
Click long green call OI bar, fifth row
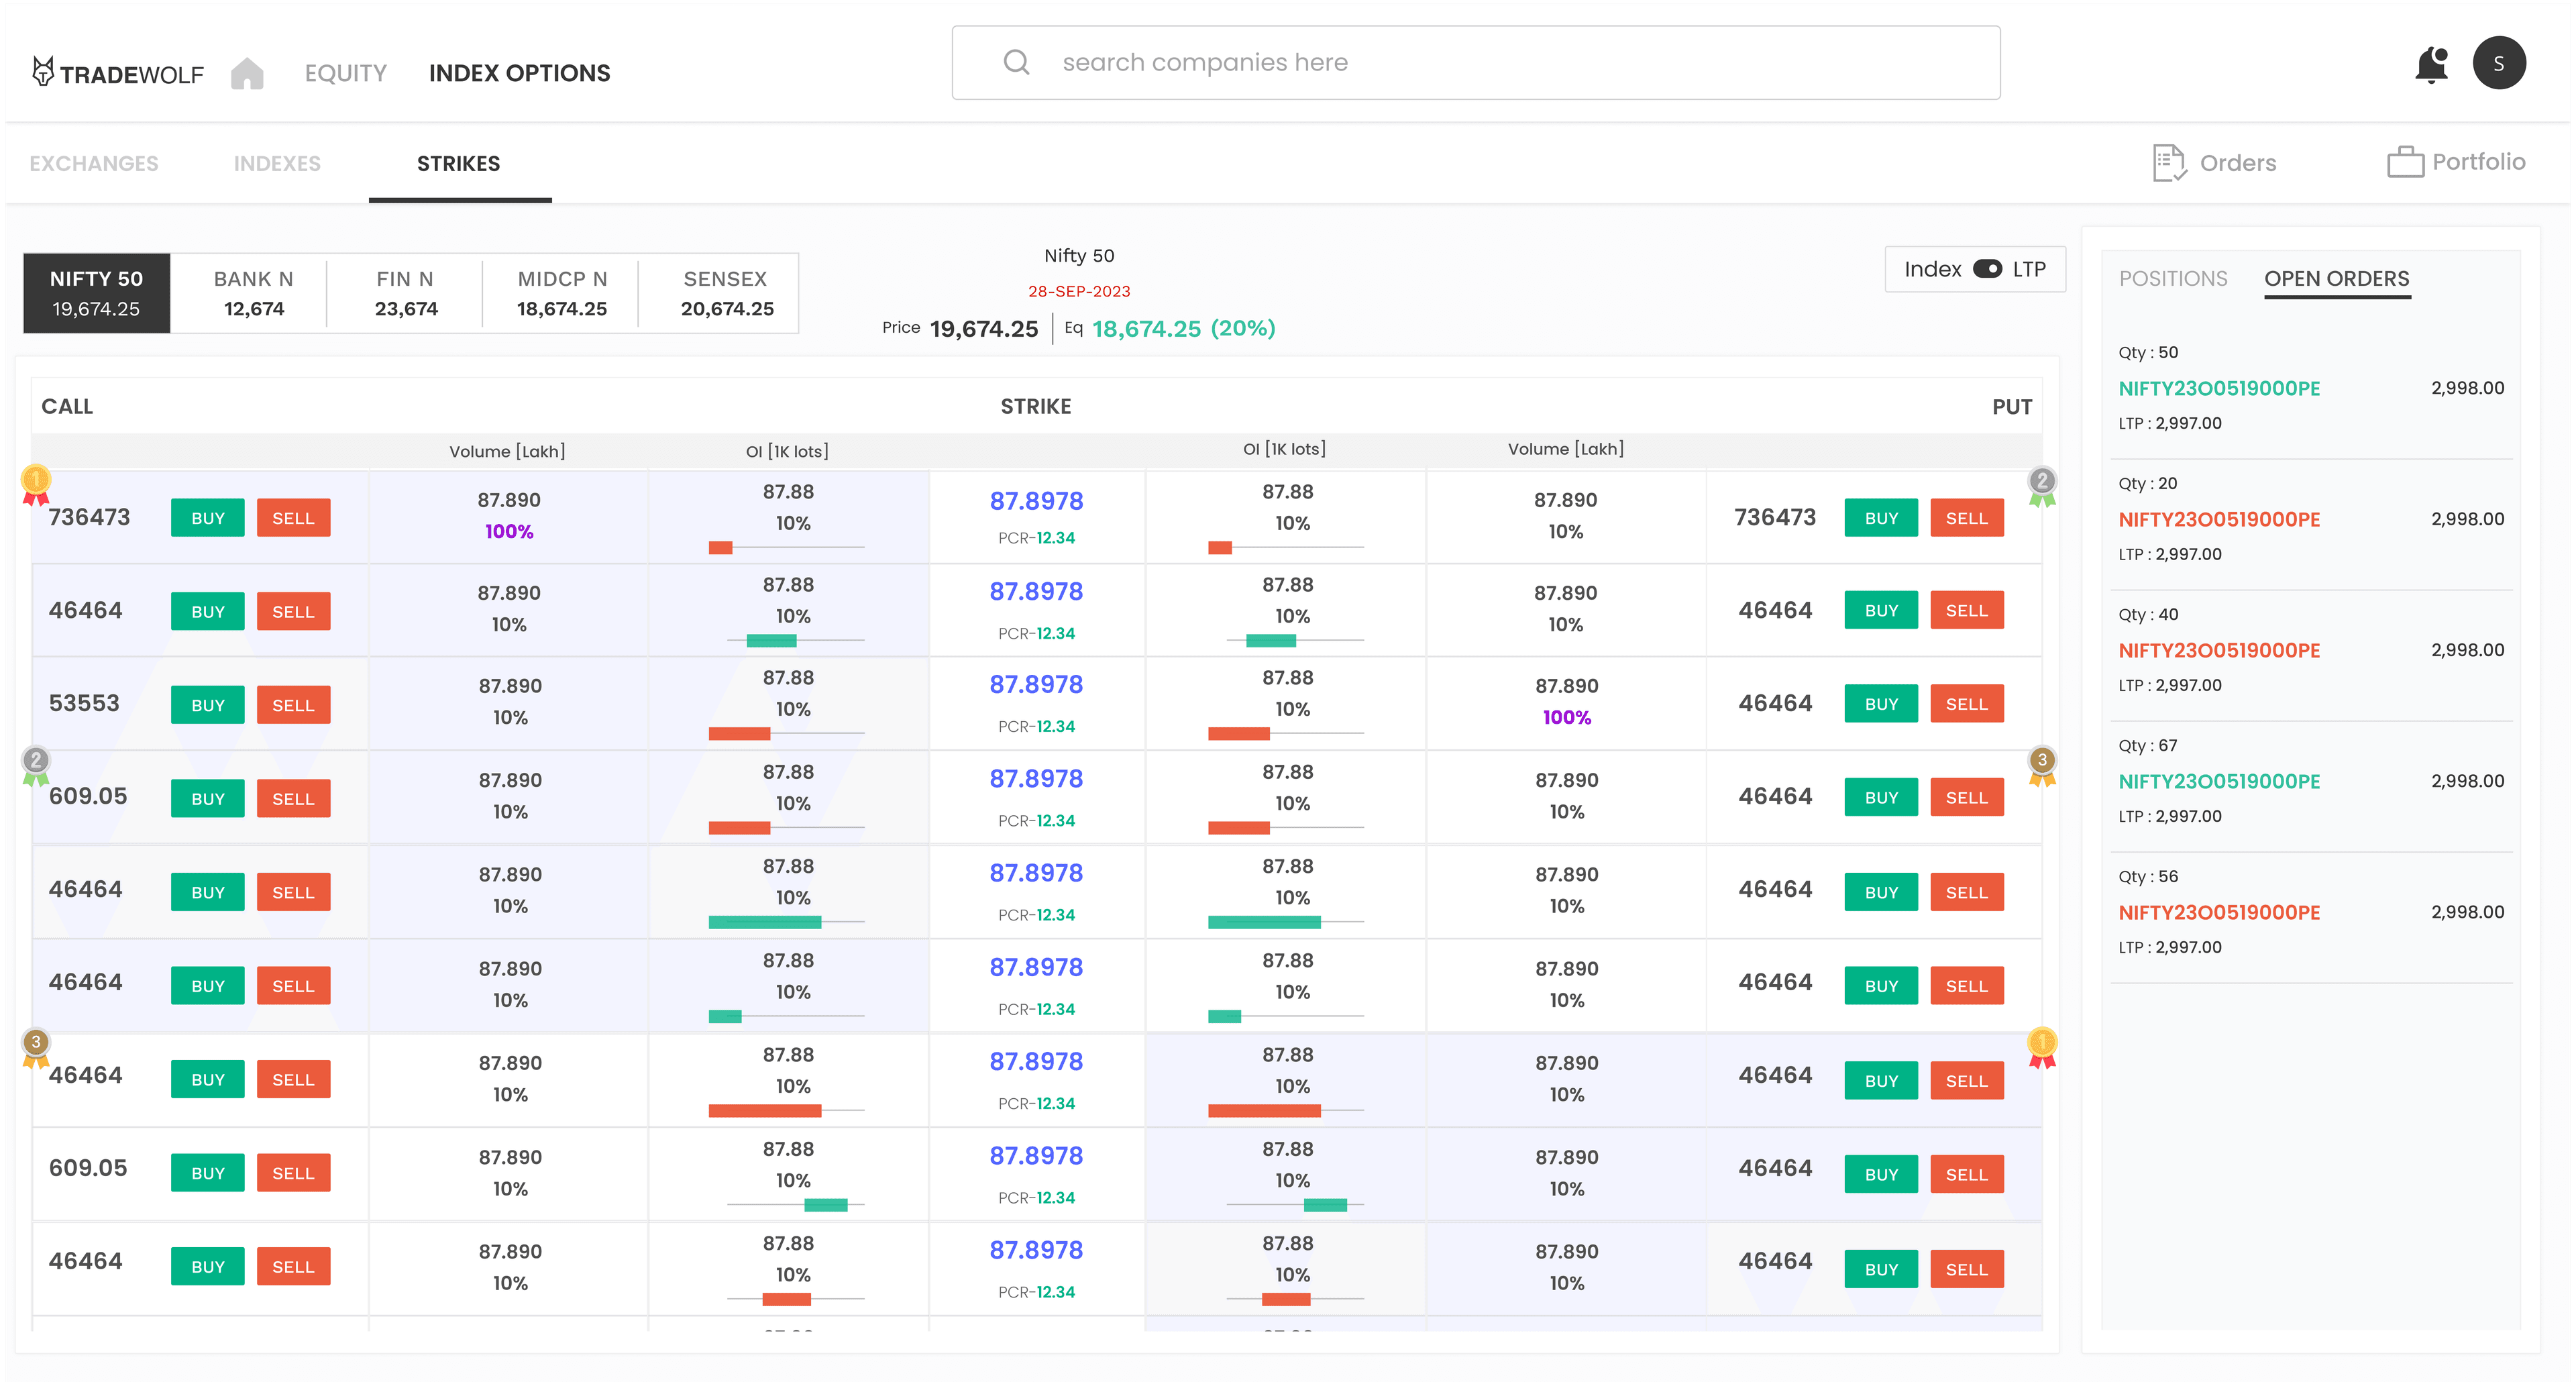[765, 922]
